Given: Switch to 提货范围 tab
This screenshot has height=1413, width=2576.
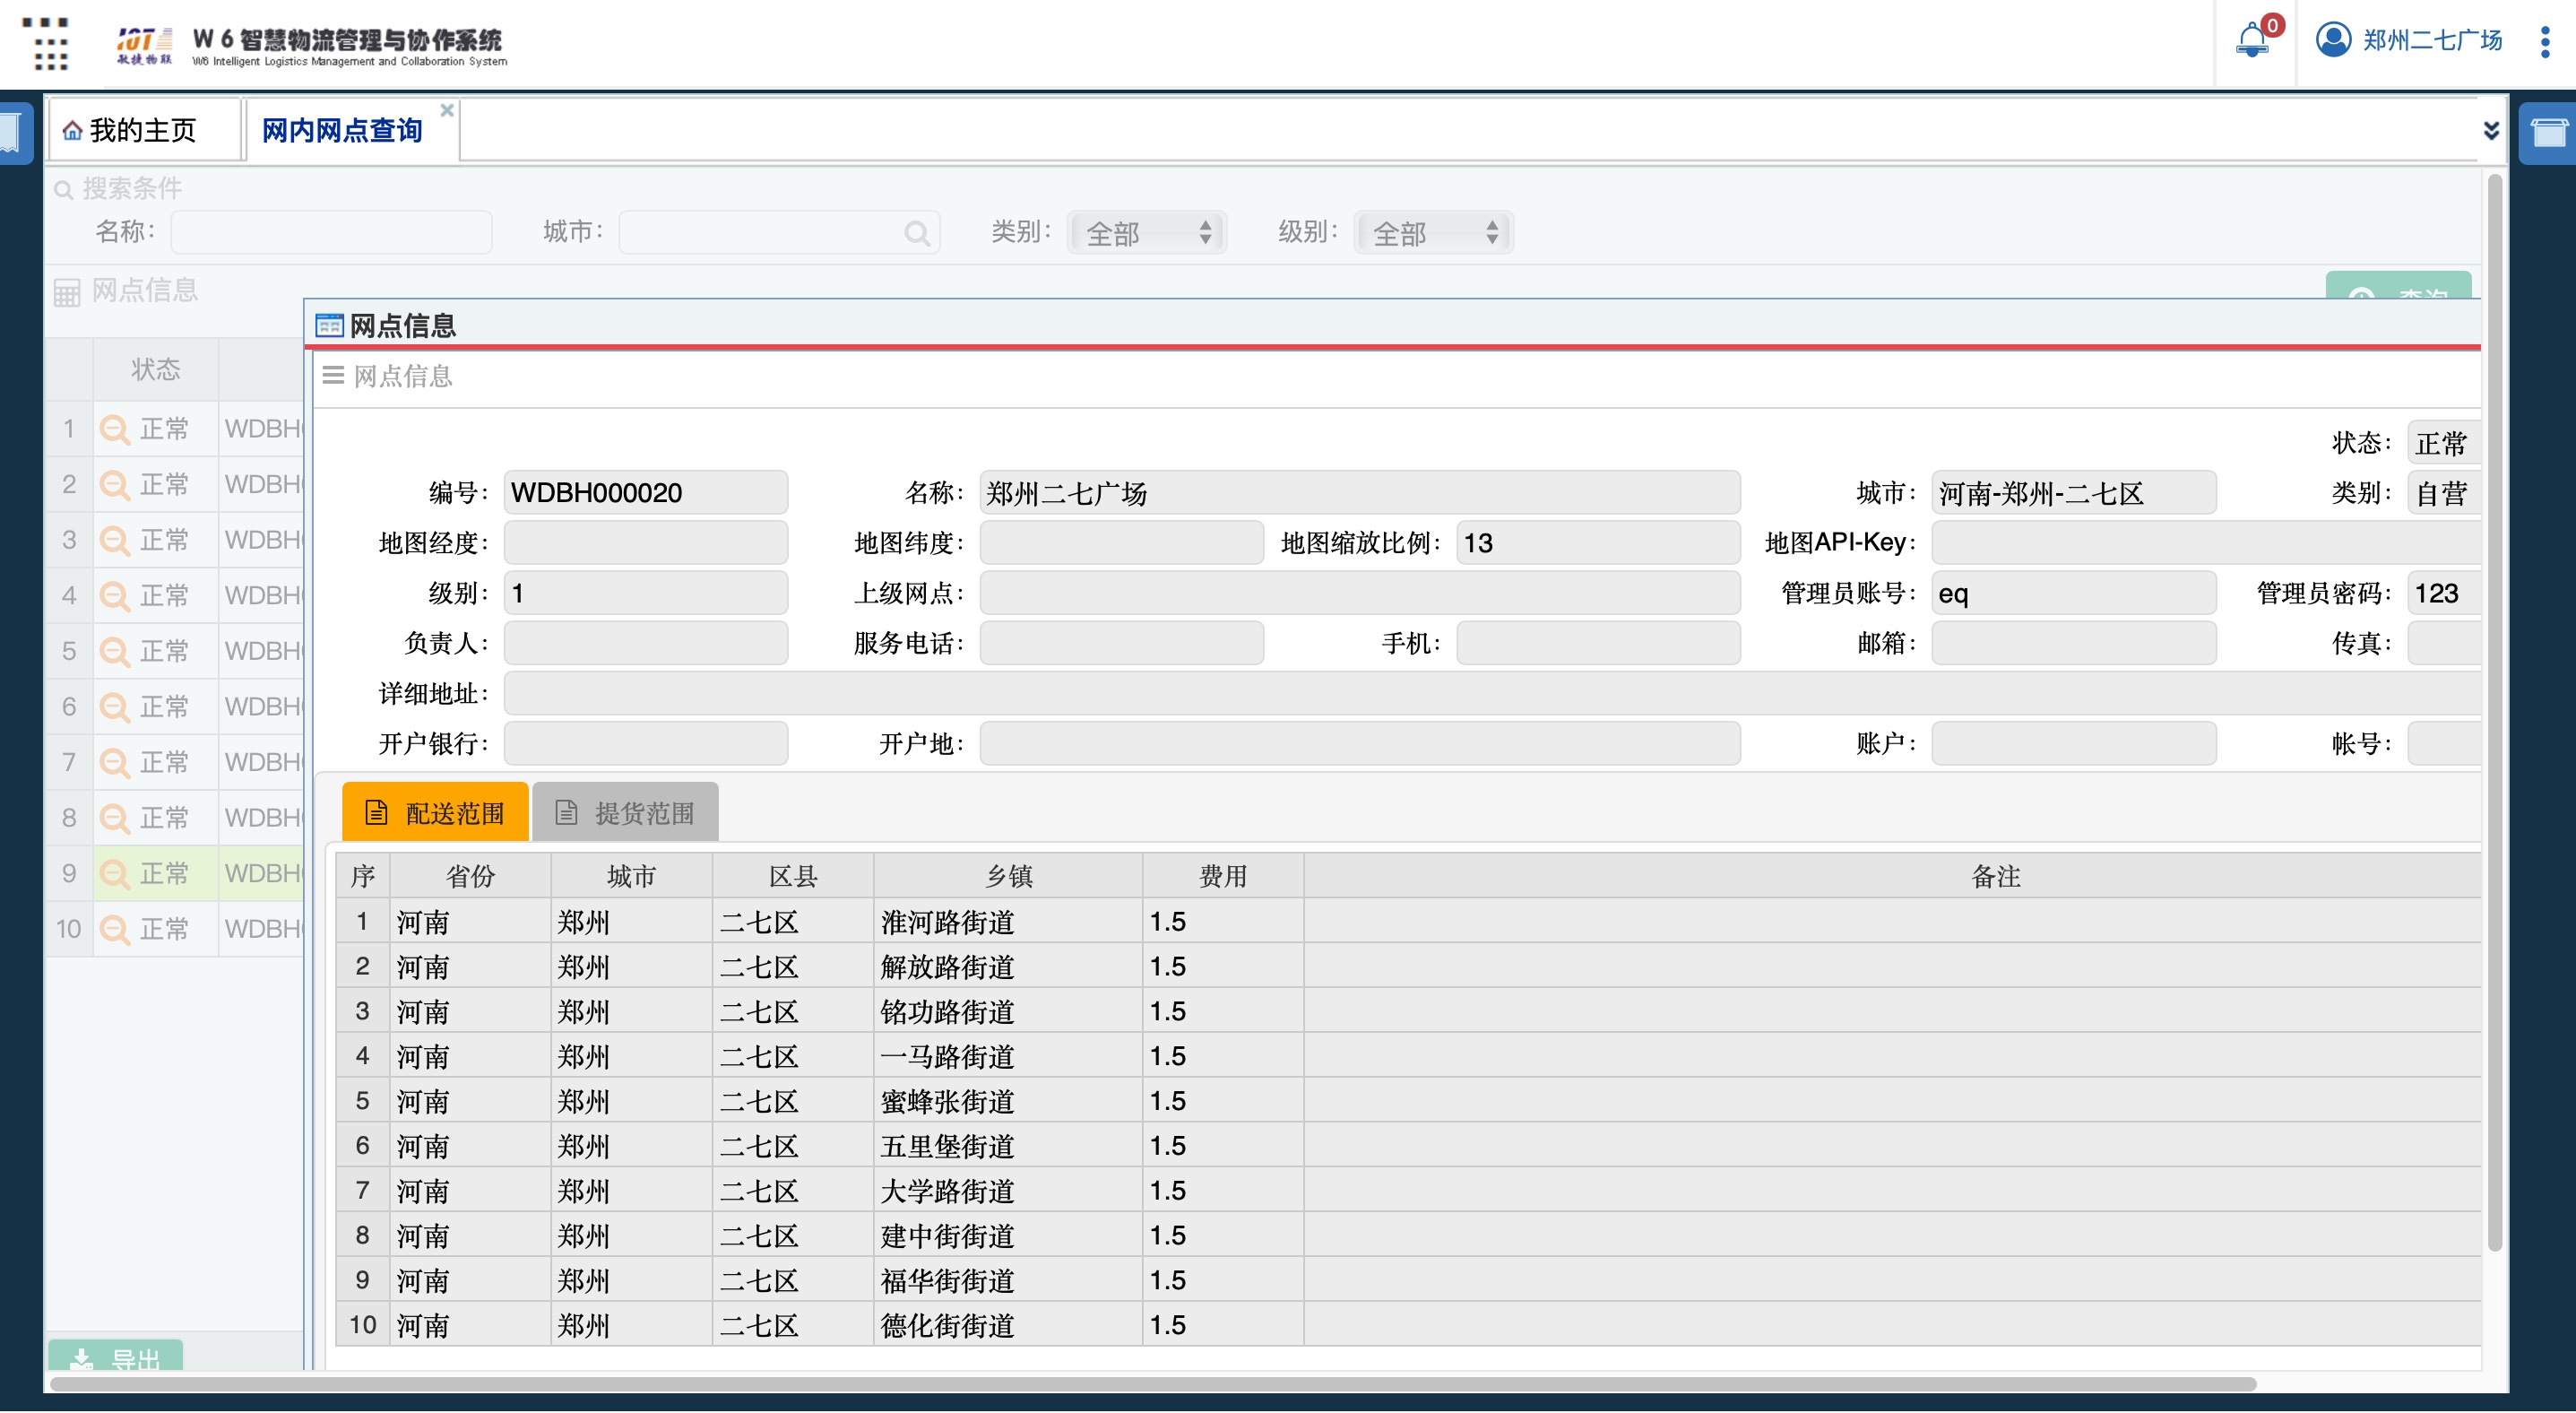Looking at the screenshot, I should [x=626, y=813].
